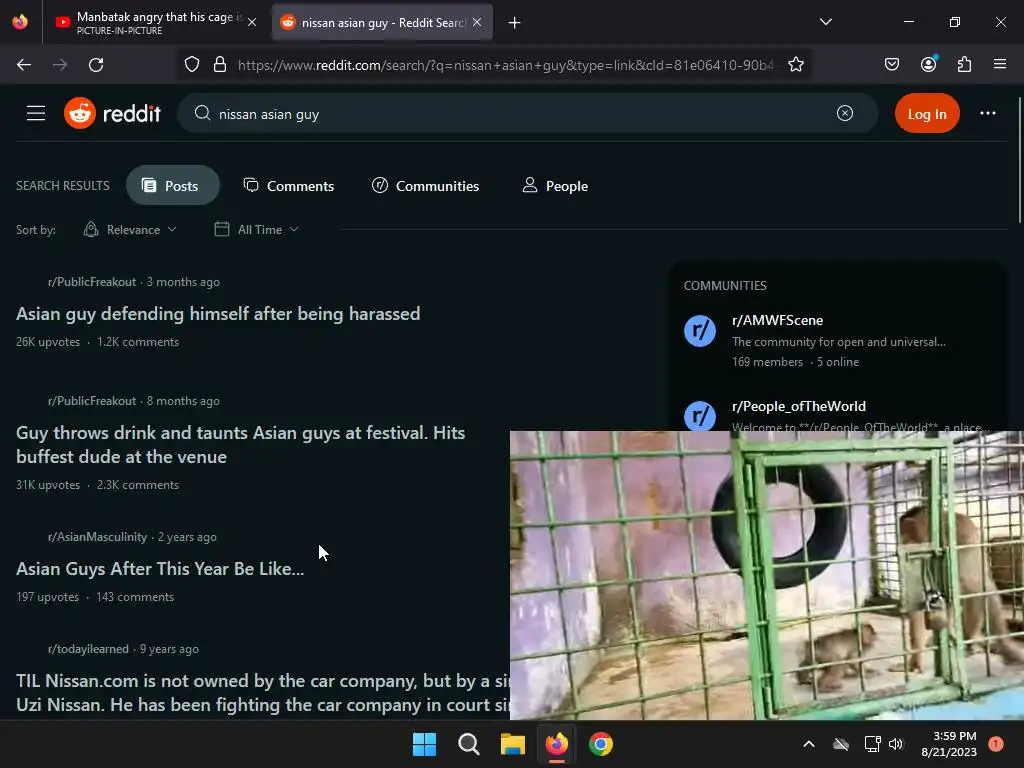Open r/PublicFreakout link on 3 months ago post
Viewport: 1024px width, 768px height.
click(91, 282)
